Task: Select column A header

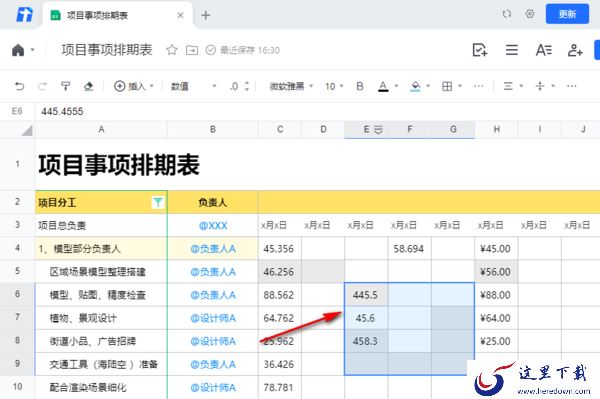Action: click(101, 130)
